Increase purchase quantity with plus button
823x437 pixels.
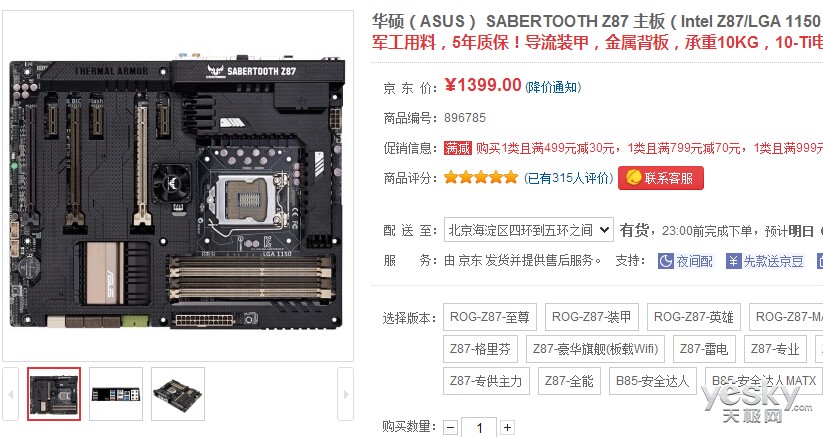click(507, 428)
